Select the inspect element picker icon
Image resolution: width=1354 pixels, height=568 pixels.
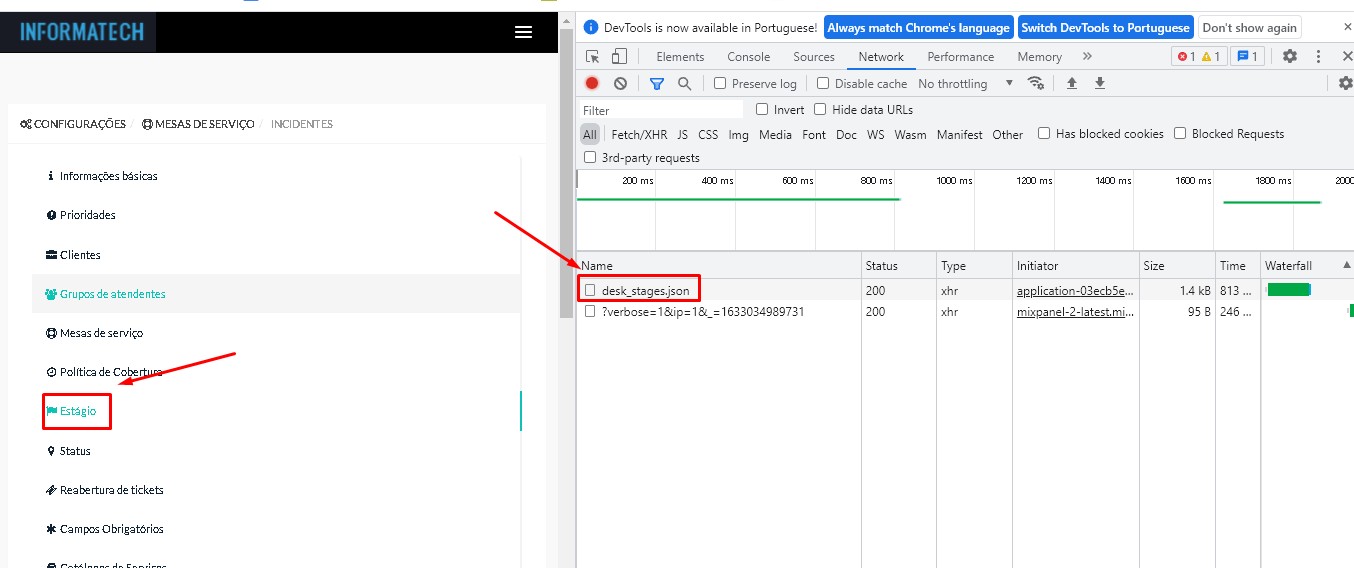point(593,57)
